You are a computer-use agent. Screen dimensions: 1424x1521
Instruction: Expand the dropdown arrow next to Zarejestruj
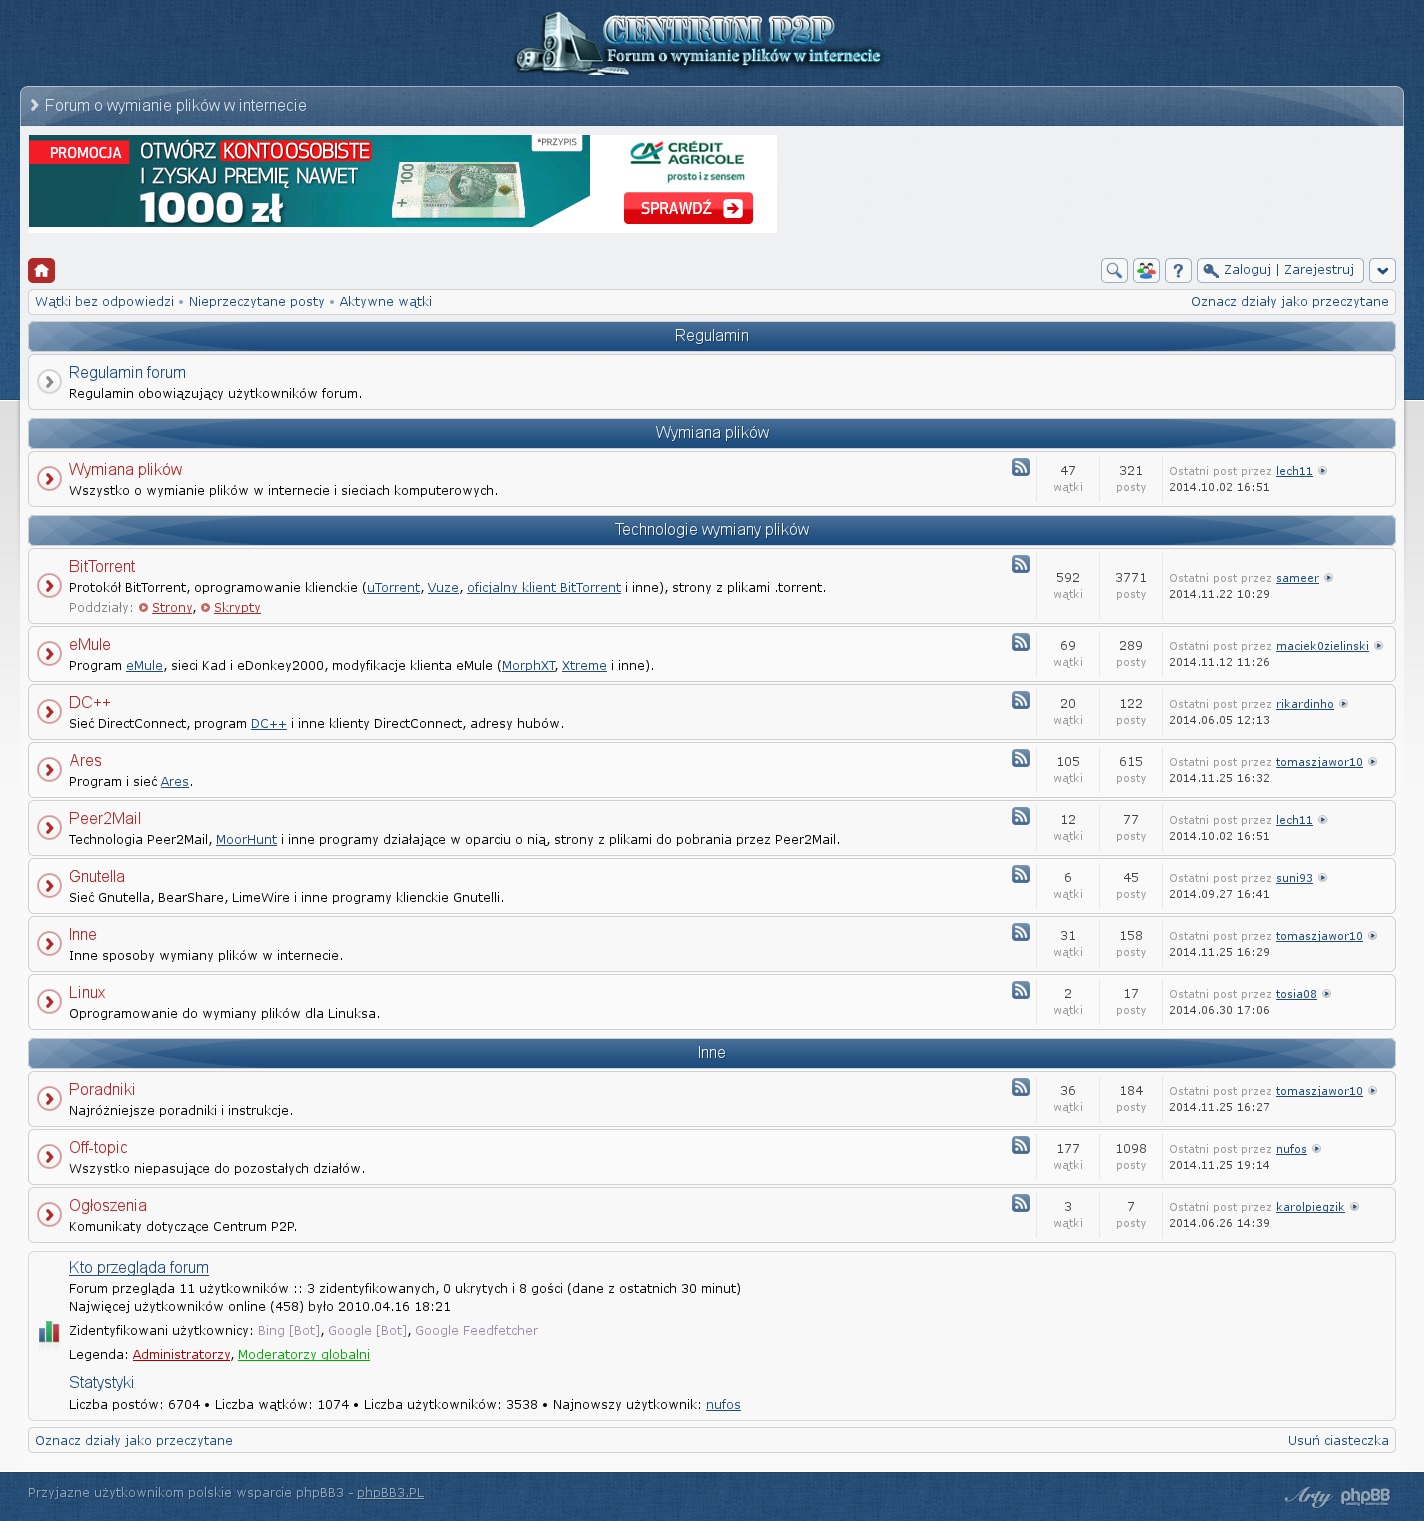coord(1382,270)
